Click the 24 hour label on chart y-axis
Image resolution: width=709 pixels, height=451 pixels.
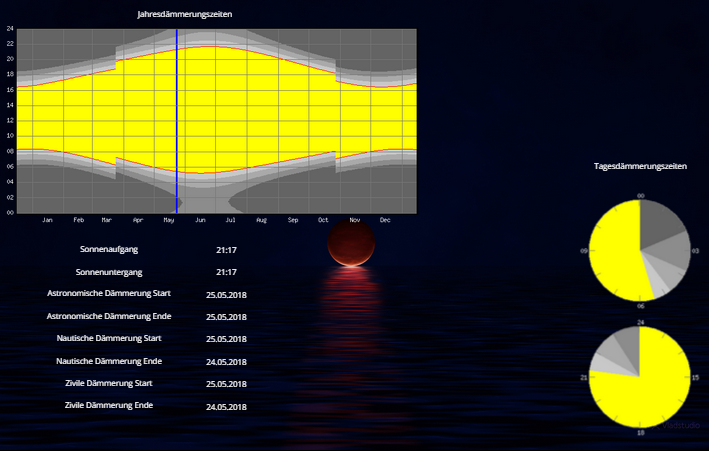point(10,28)
